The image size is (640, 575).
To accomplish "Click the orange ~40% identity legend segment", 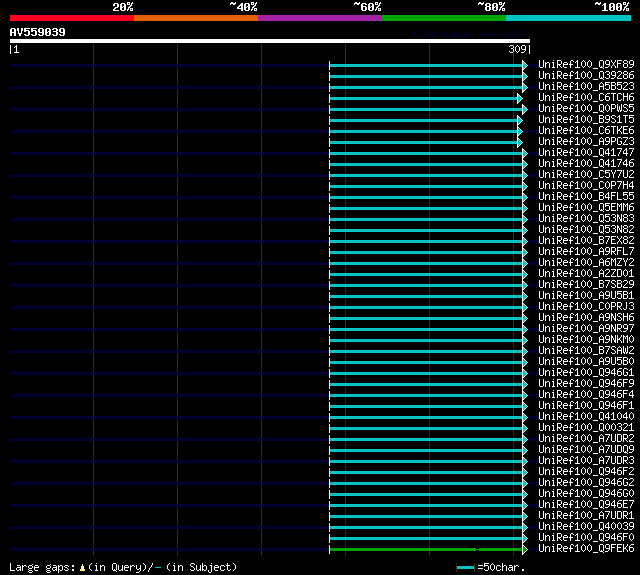I will click(x=196, y=18).
